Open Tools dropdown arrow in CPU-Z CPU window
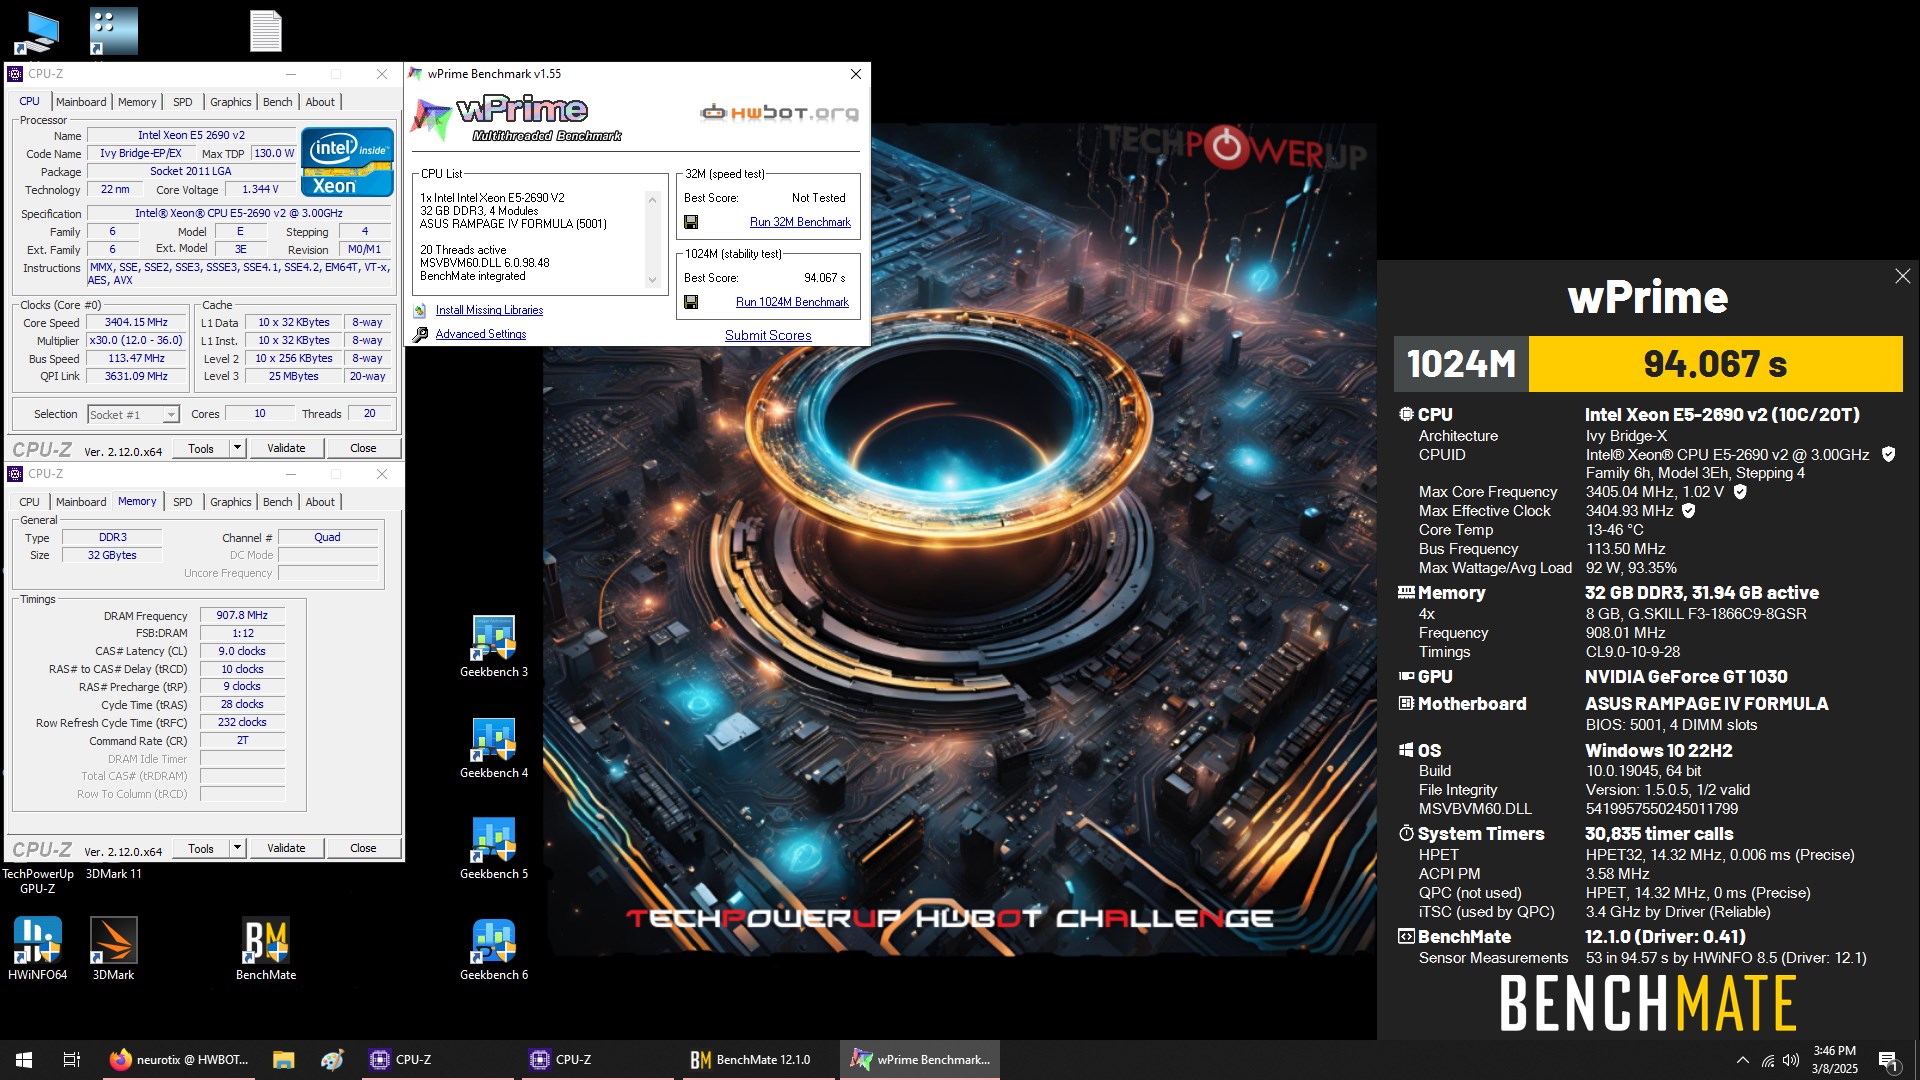The height and width of the screenshot is (1080, 1920). pos(238,448)
